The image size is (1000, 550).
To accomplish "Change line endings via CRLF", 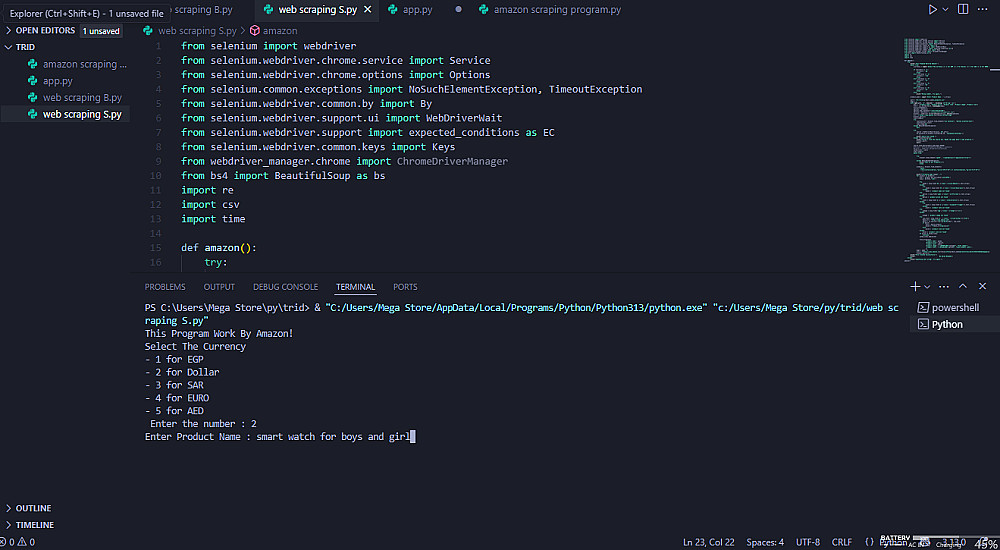I will [841, 542].
